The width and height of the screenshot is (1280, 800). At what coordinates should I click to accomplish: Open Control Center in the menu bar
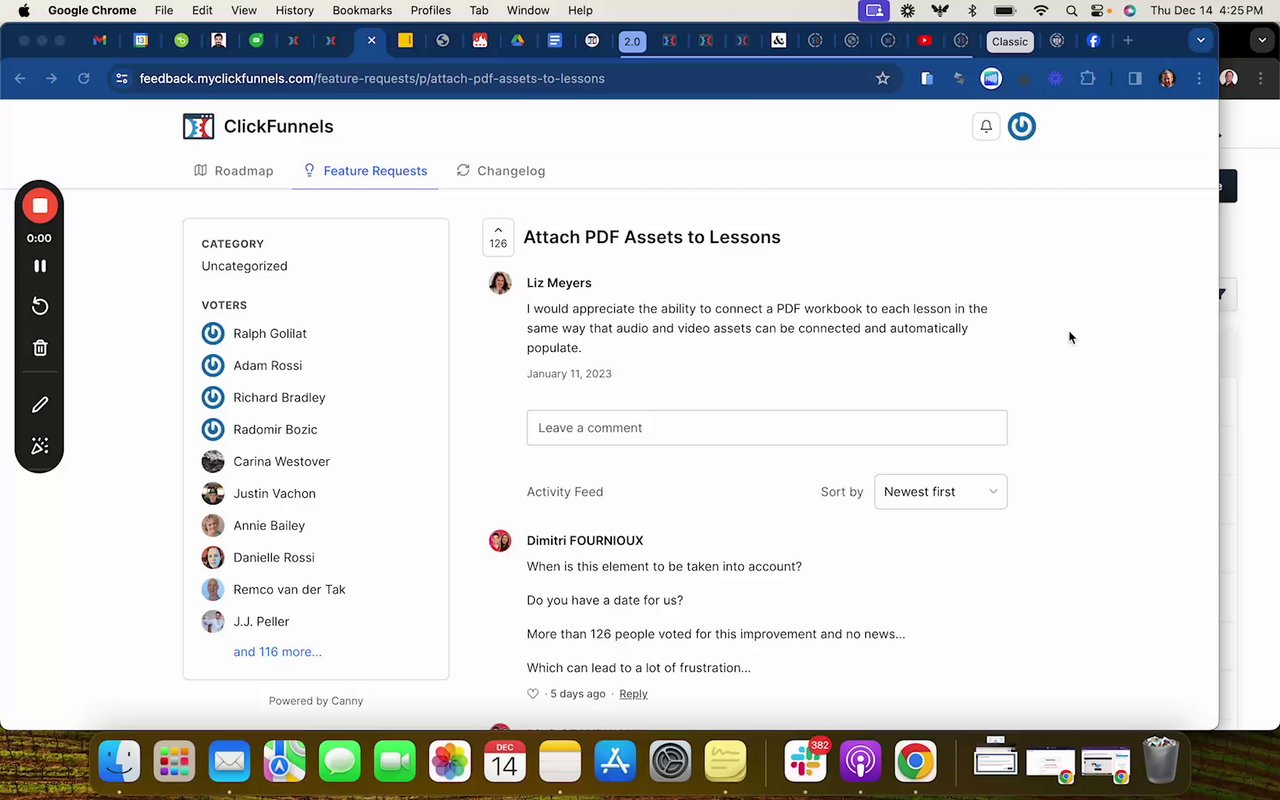tap(1100, 10)
